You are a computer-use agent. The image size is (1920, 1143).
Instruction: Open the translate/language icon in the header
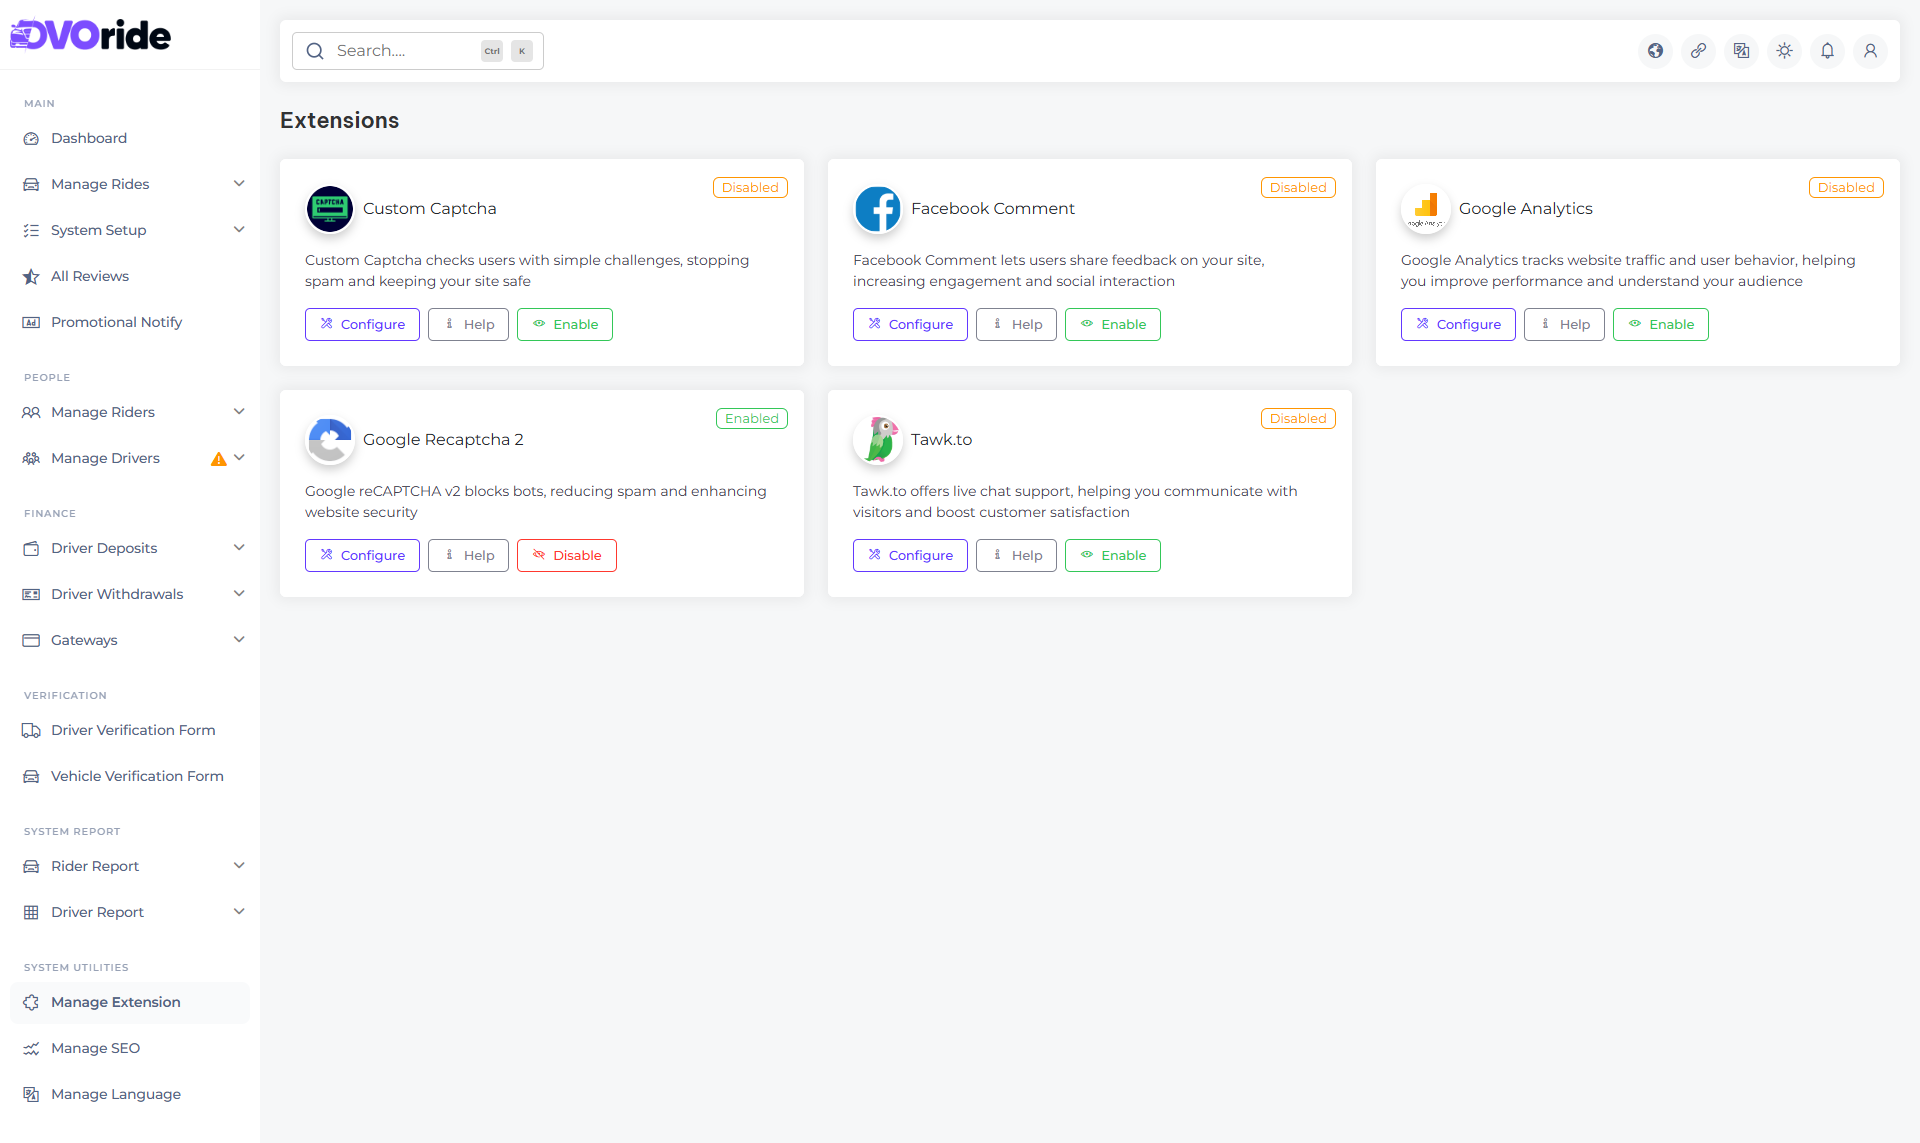[1741, 50]
